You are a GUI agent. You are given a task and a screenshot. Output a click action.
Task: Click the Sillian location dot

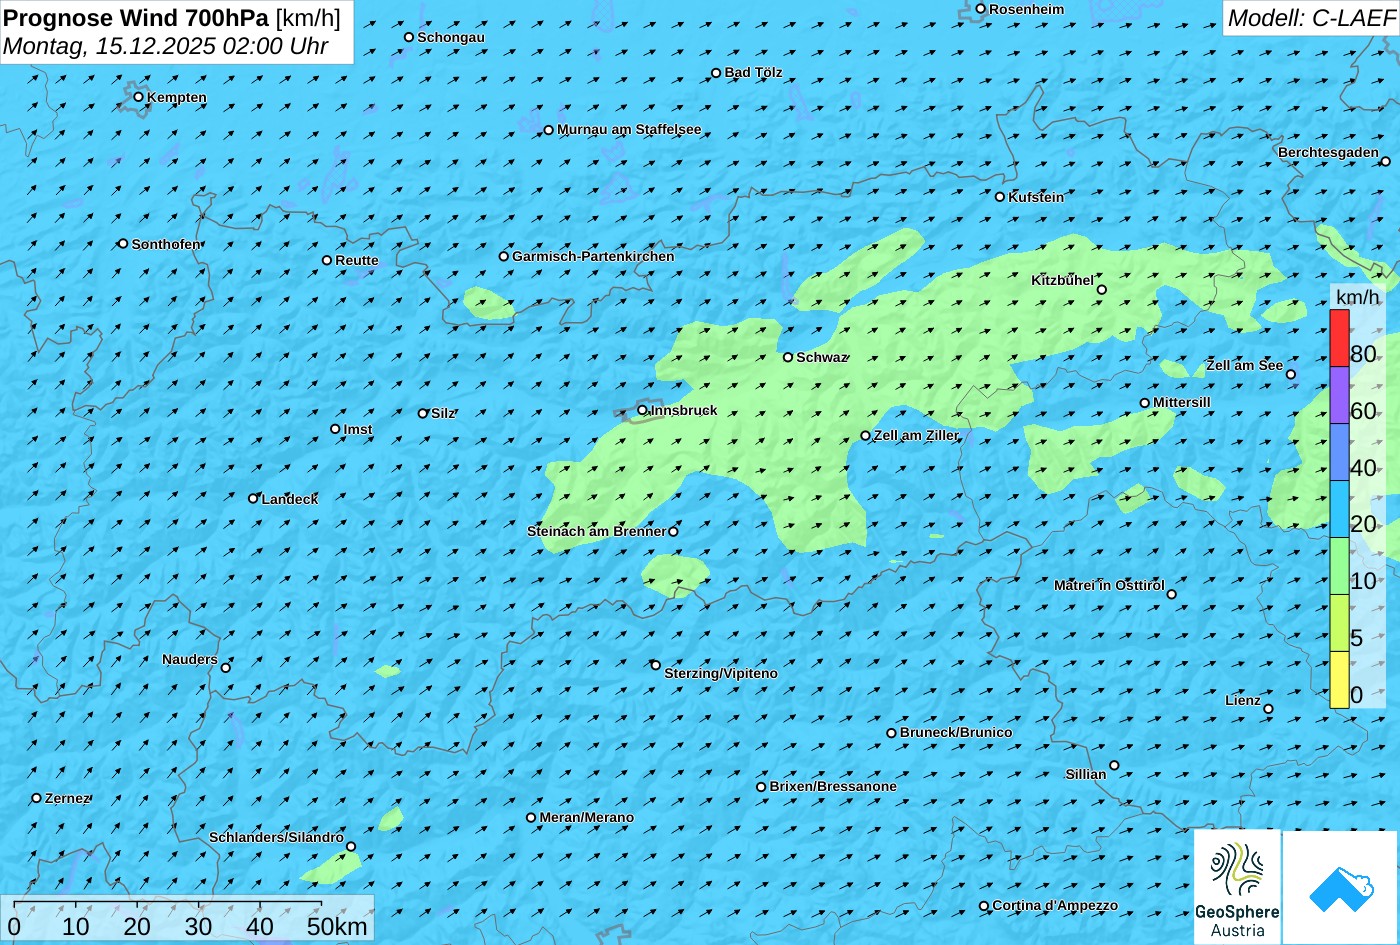coord(1114,766)
